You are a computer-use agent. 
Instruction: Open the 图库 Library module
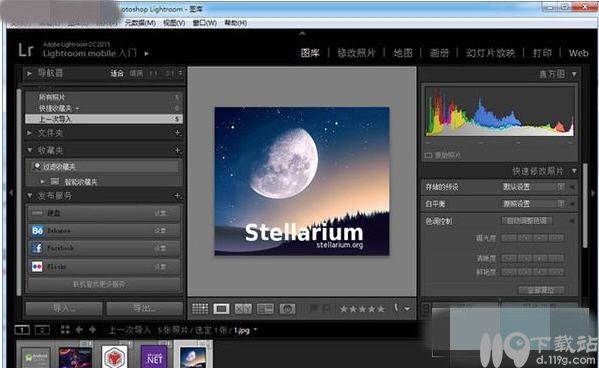pos(310,53)
